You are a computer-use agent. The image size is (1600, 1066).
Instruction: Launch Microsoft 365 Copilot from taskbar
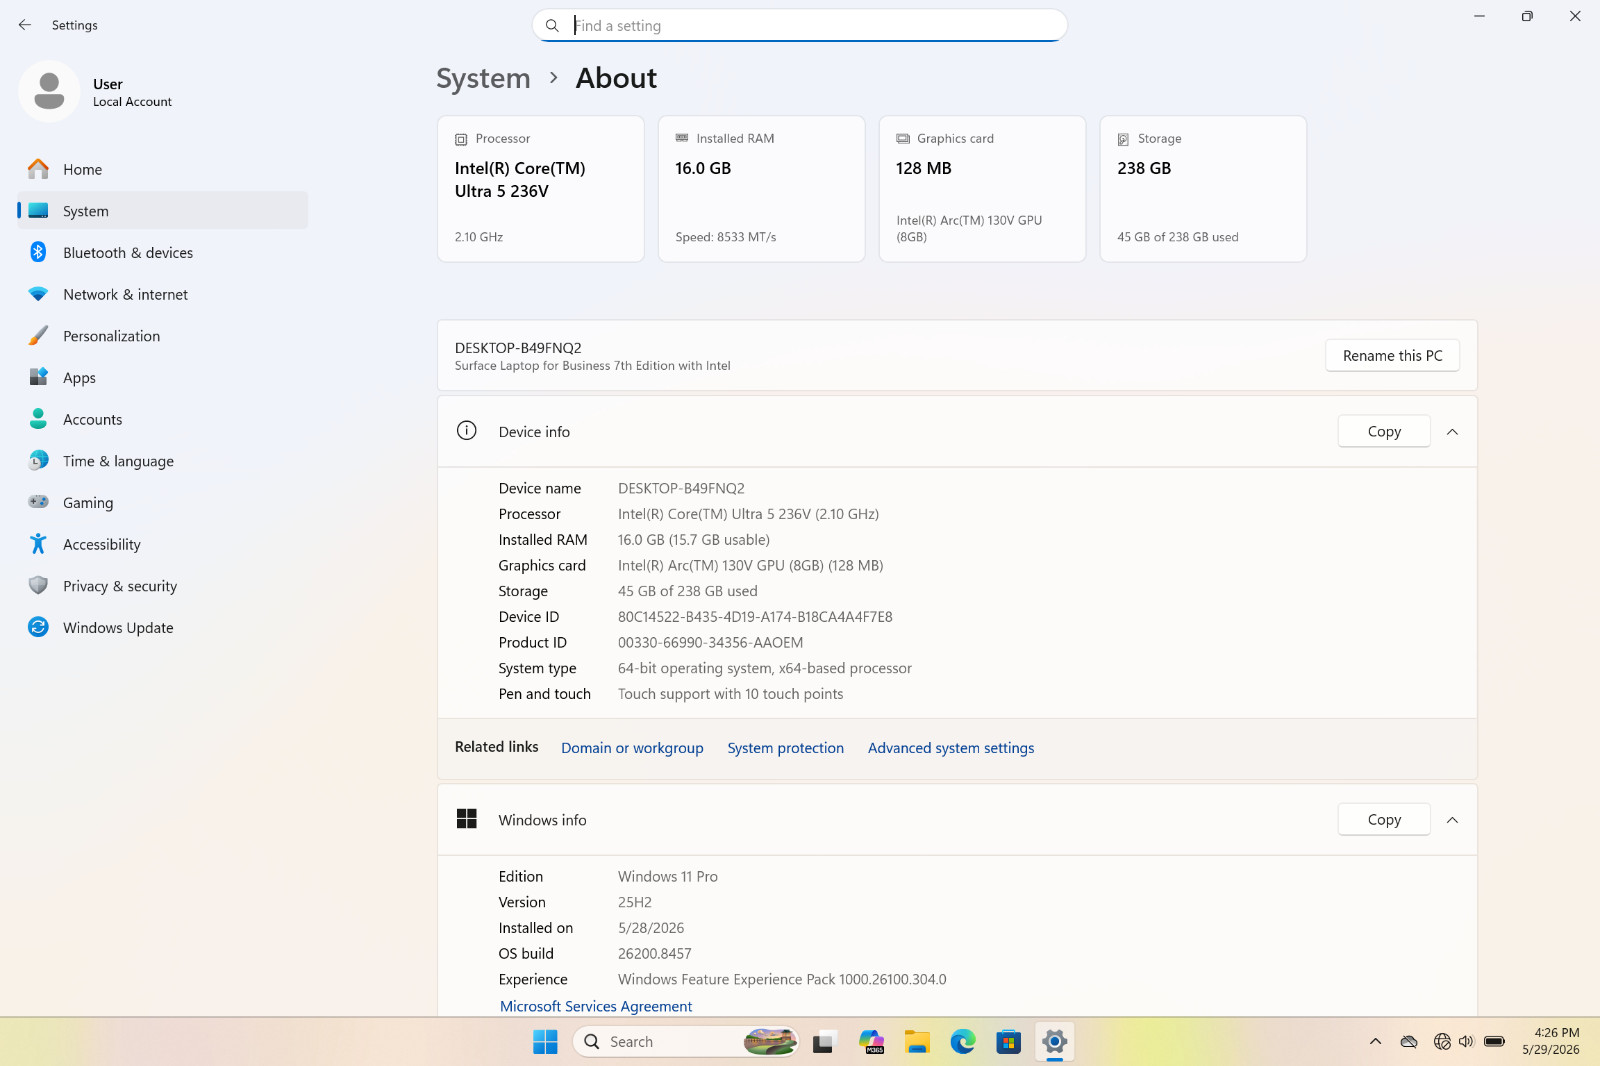tap(871, 1042)
